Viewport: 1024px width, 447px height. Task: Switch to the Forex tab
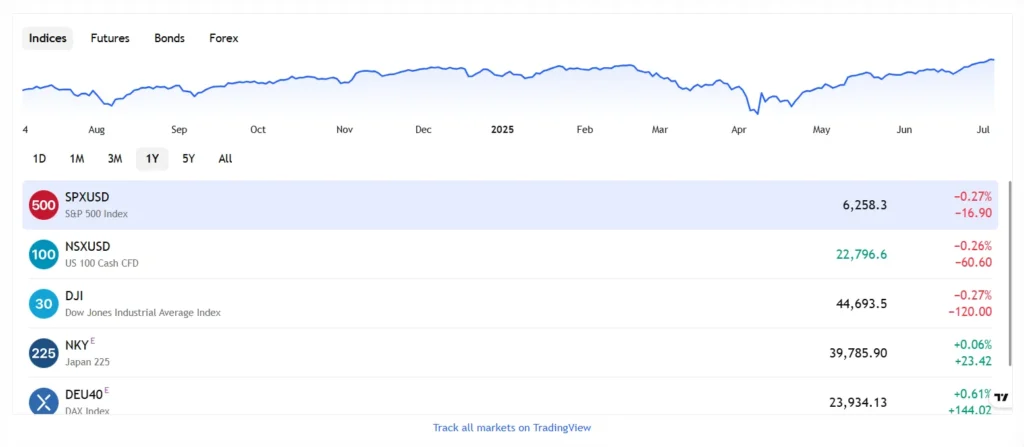224,38
